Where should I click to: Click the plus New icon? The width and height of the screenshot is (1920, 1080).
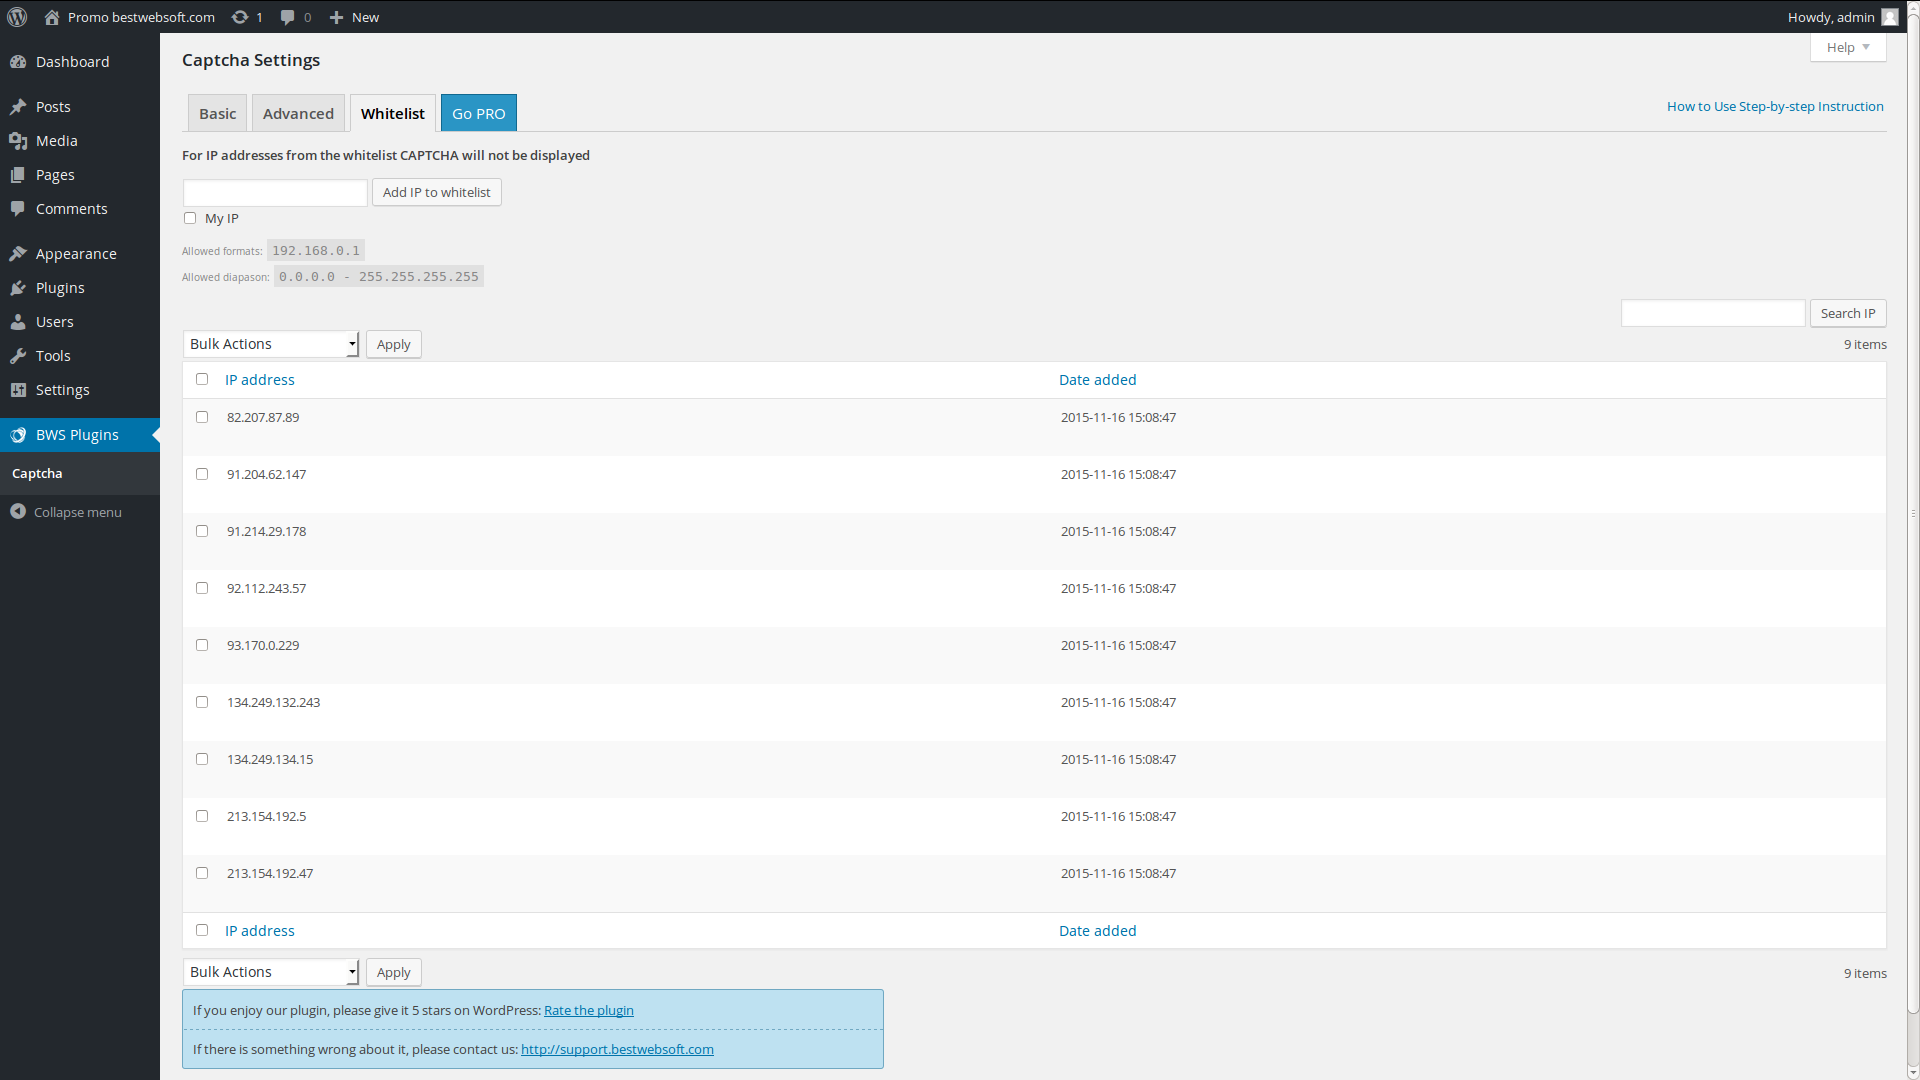(x=337, y=17)
